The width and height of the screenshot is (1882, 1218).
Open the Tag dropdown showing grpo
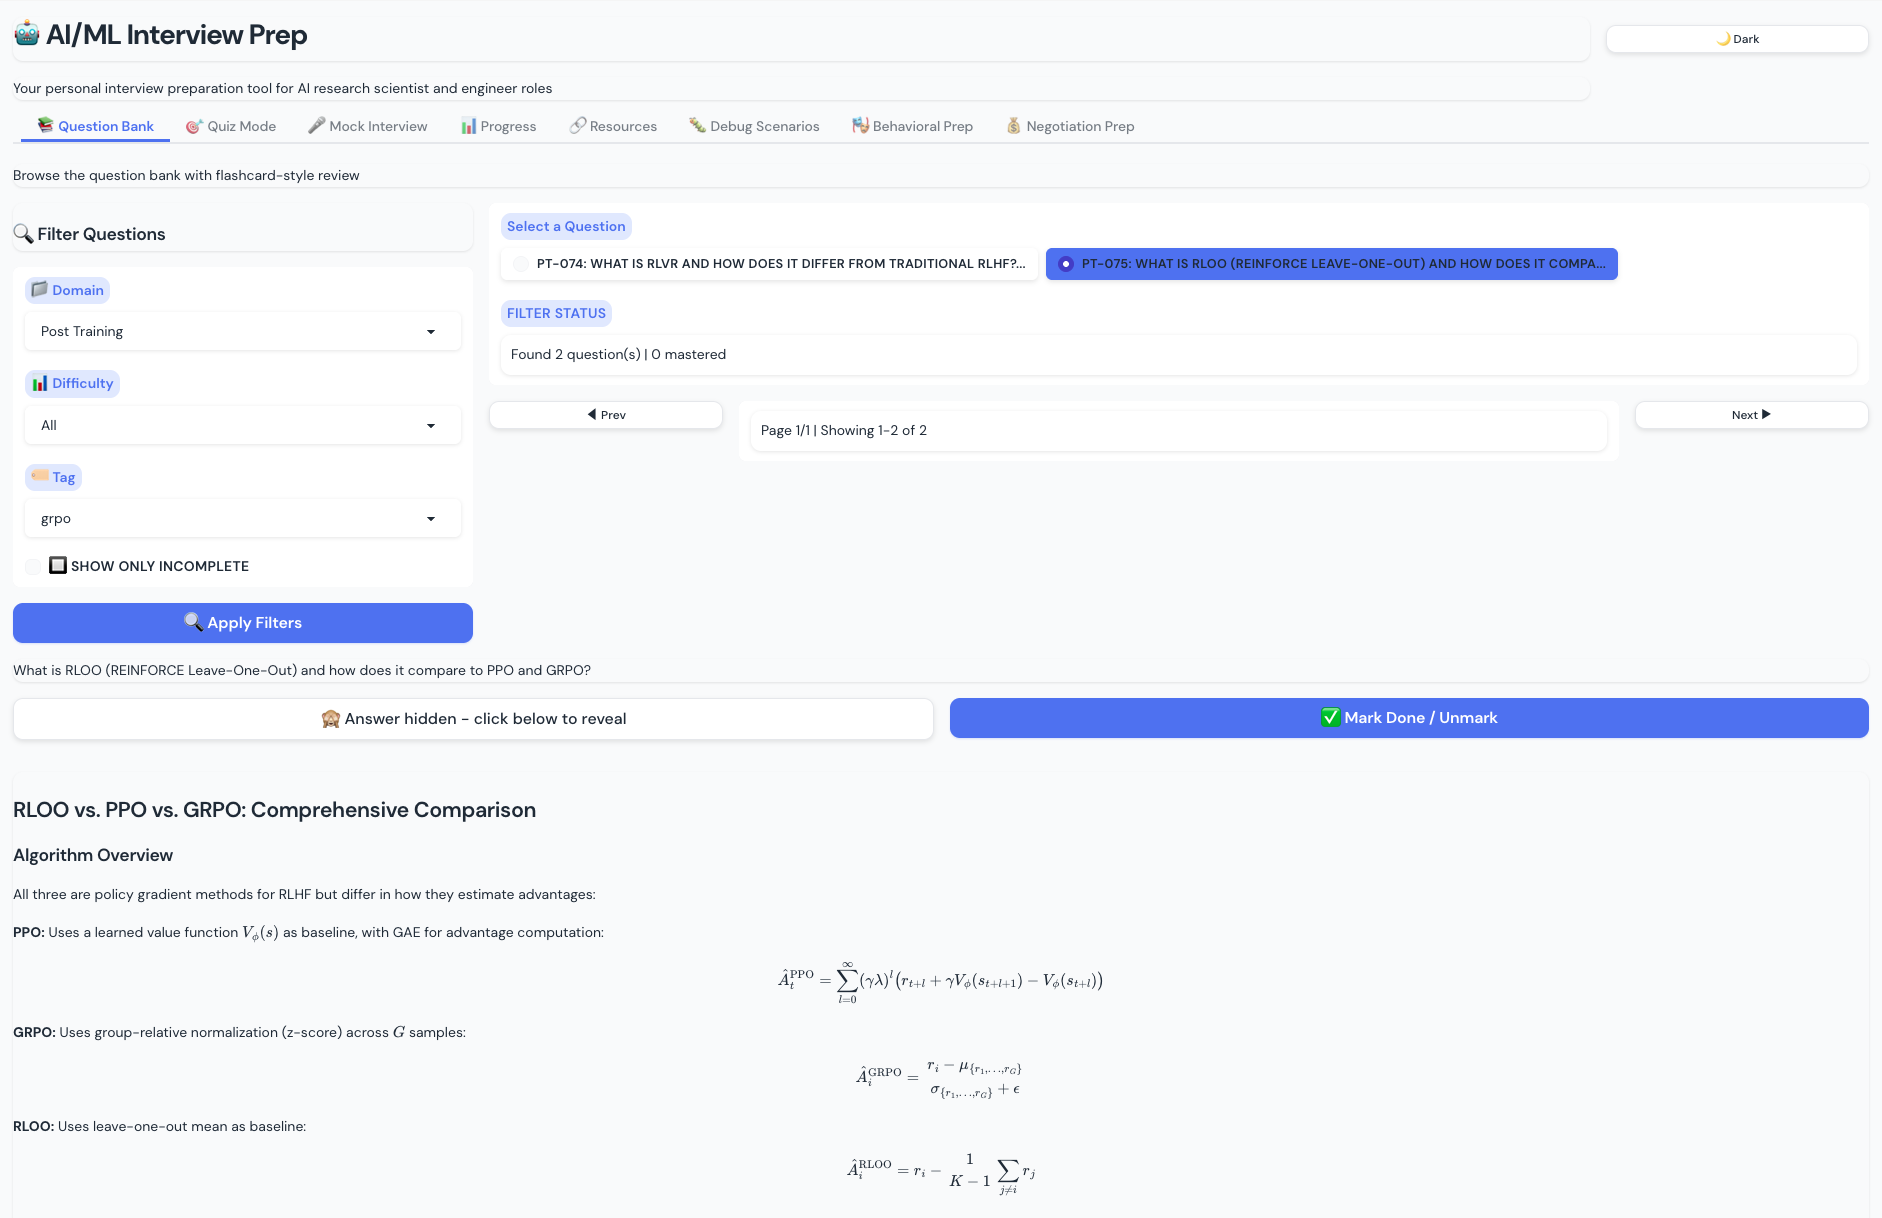point(242,518)
